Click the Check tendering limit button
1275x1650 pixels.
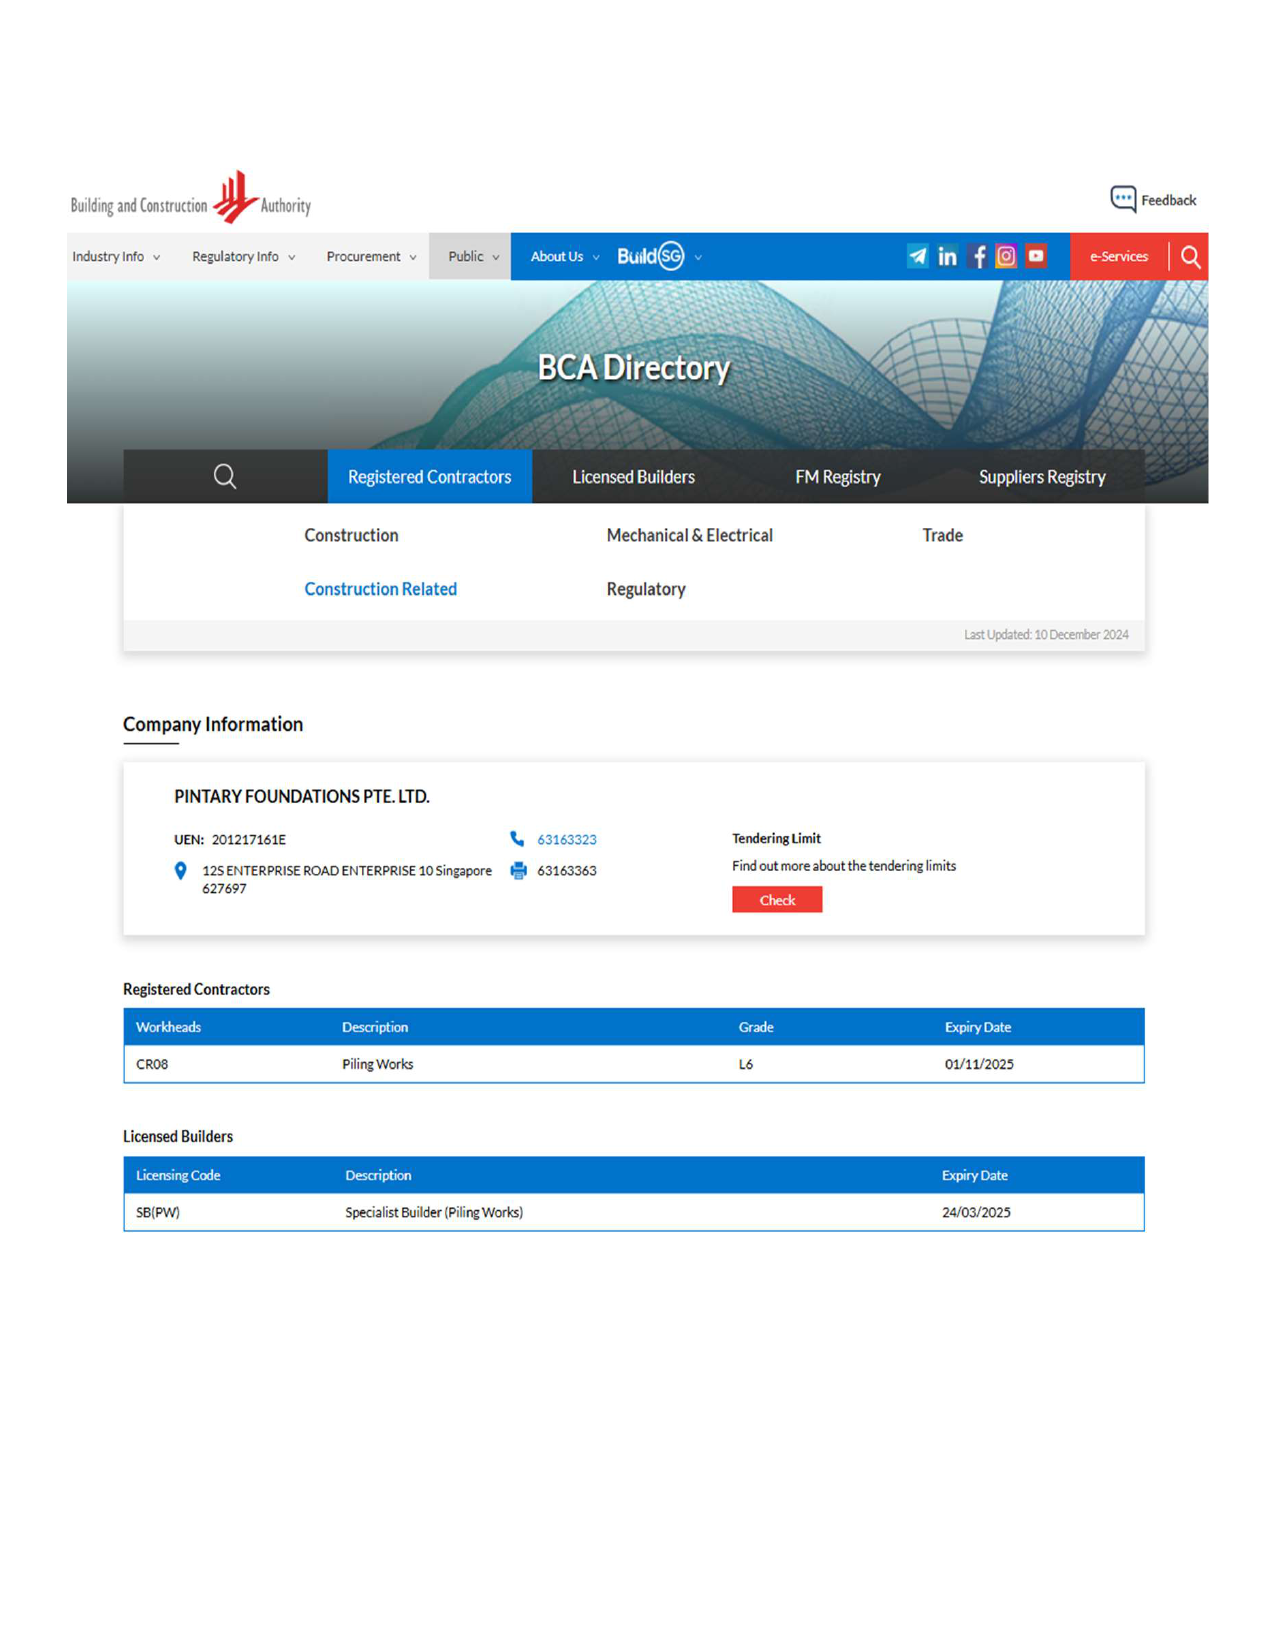[x=777, y=900]
